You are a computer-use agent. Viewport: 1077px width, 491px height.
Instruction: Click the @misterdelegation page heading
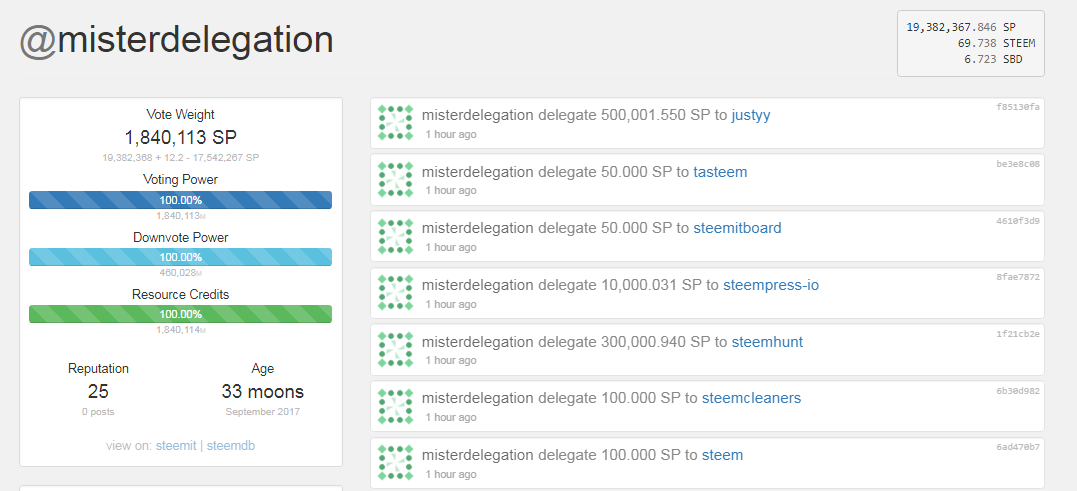177,41
